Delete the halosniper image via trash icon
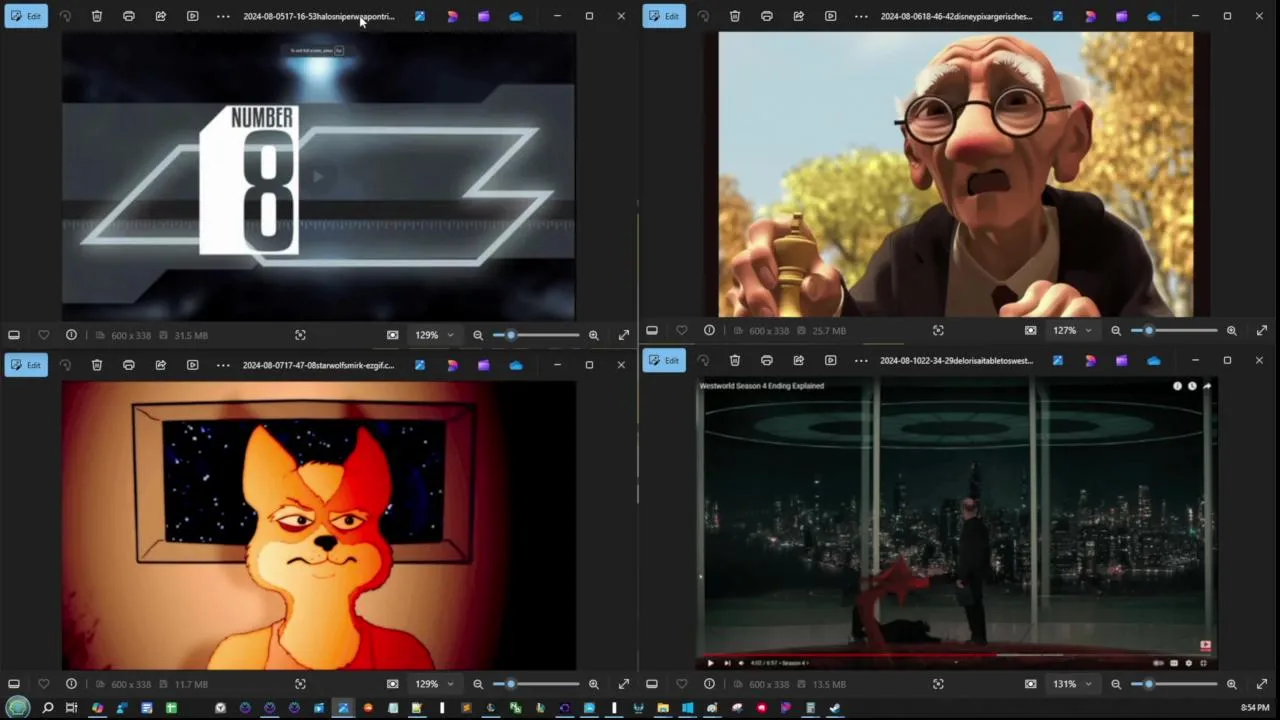Screen dimensions: 1280x720 [x=97, y=16]
